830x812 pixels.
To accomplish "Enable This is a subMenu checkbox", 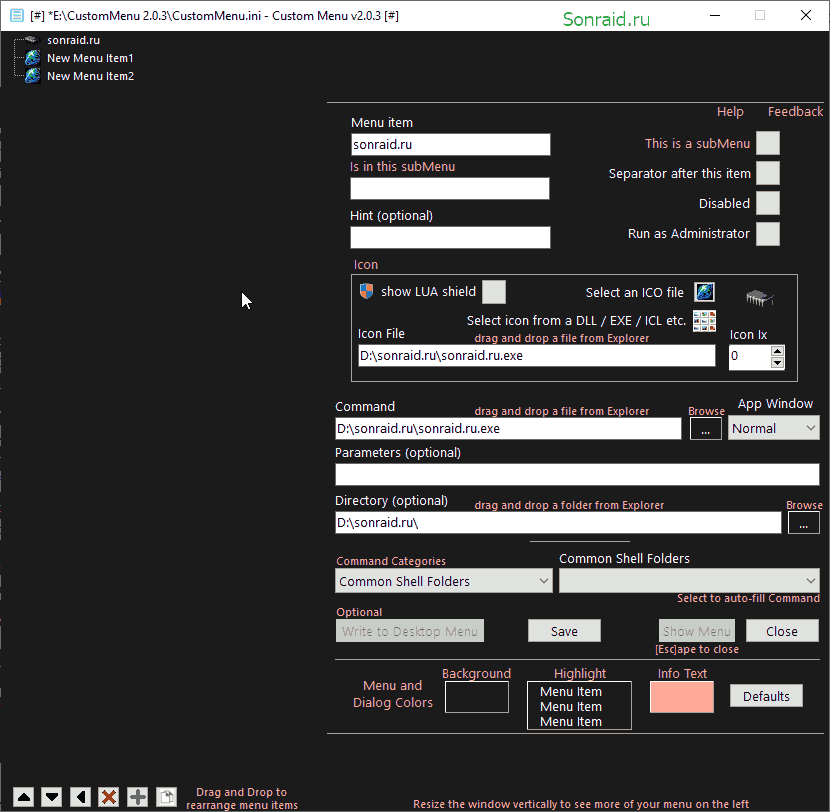I will click(x=768, y=143).
